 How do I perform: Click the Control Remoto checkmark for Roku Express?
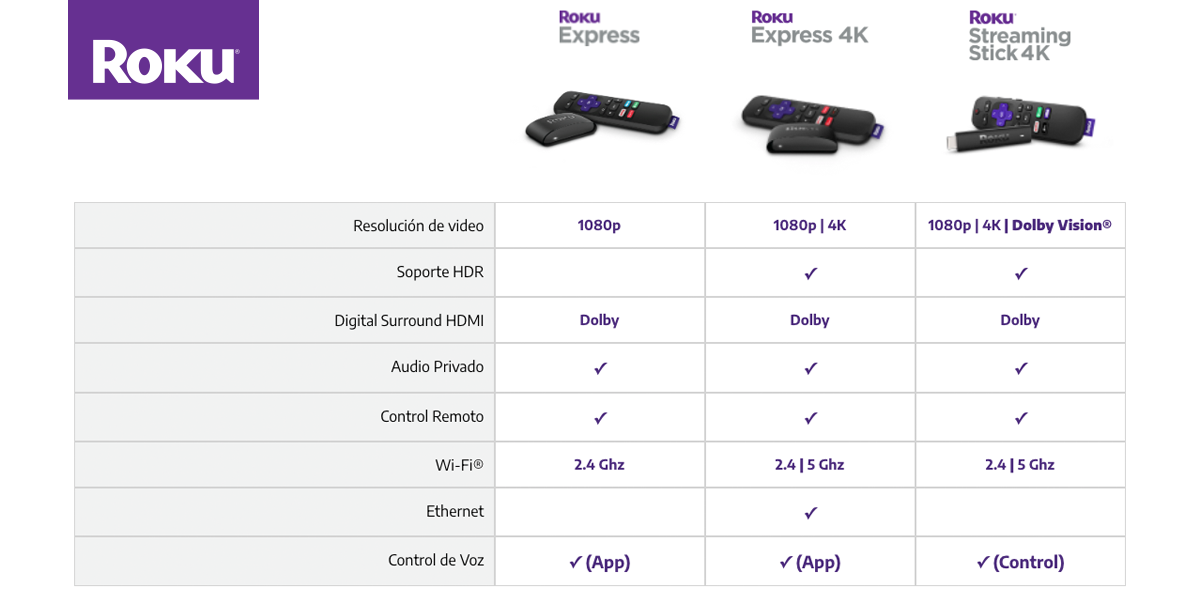click(x=600, y=418)
